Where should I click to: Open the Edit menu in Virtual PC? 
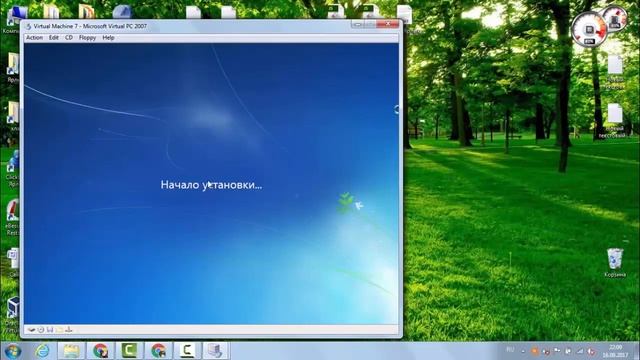tap(53, 38)
